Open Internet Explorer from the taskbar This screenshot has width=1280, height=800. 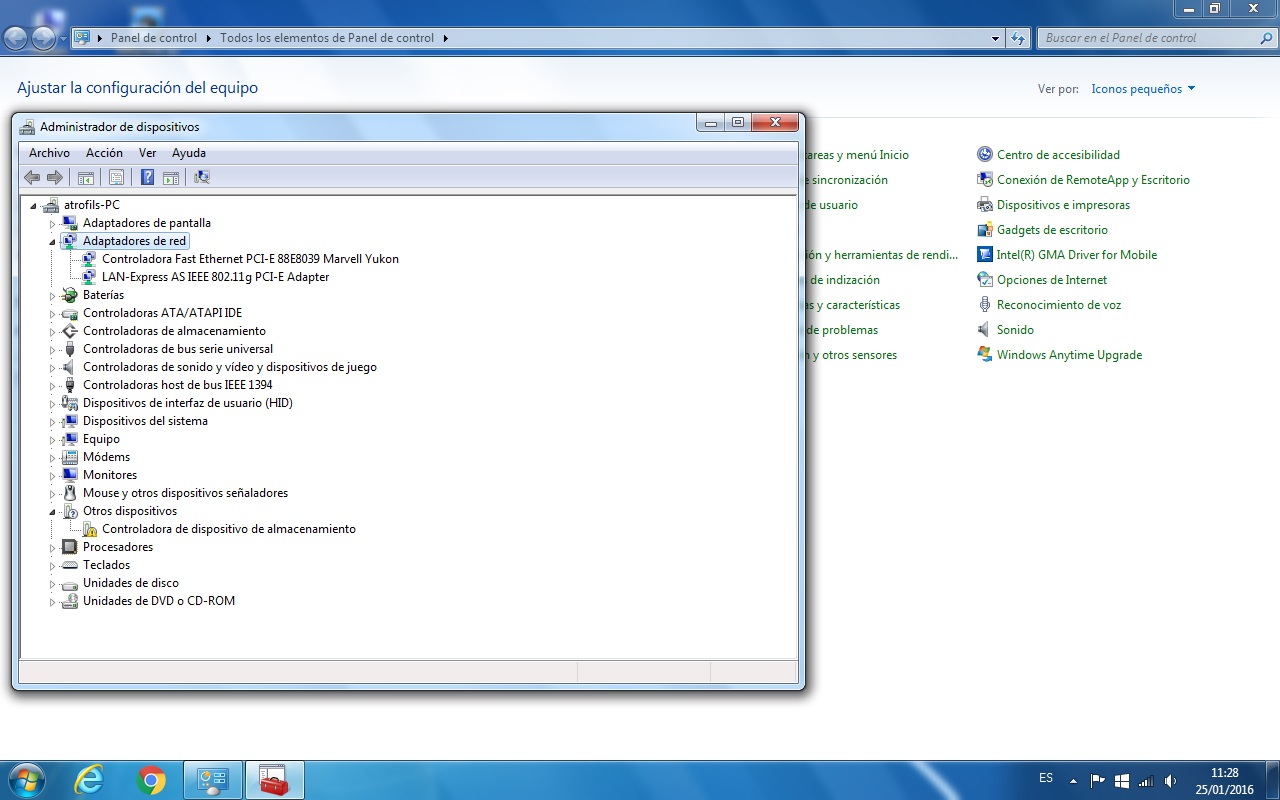(89, 780)
